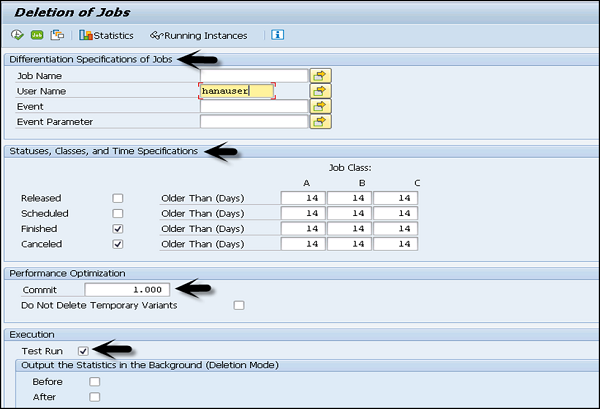Click Scheduled days field for class C
This screenshot has width=600, height=409.
(x=396, y=213)
